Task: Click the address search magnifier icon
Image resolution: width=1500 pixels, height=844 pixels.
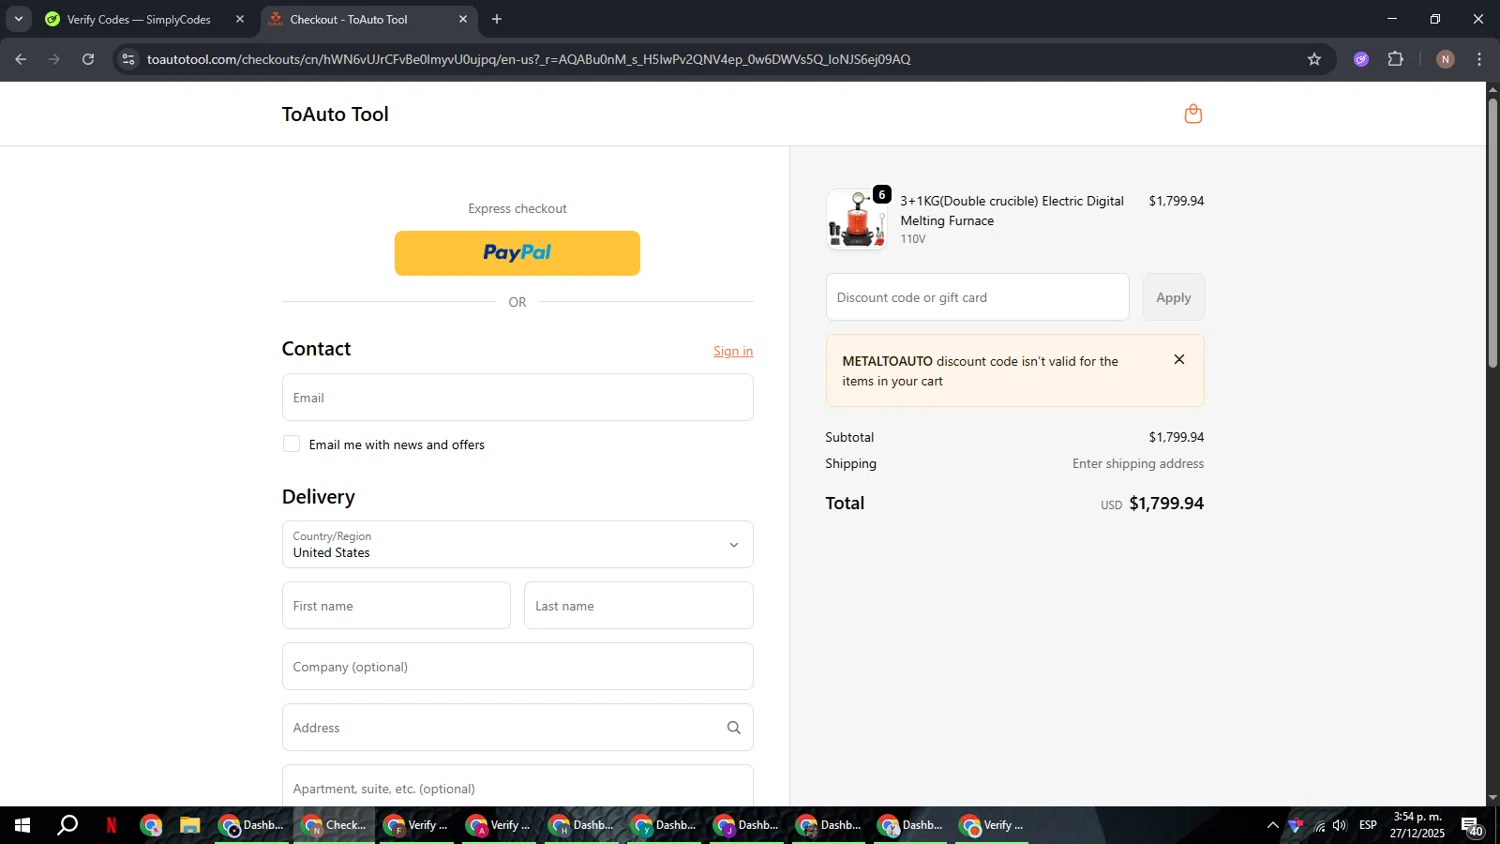Action: [734, 728]
